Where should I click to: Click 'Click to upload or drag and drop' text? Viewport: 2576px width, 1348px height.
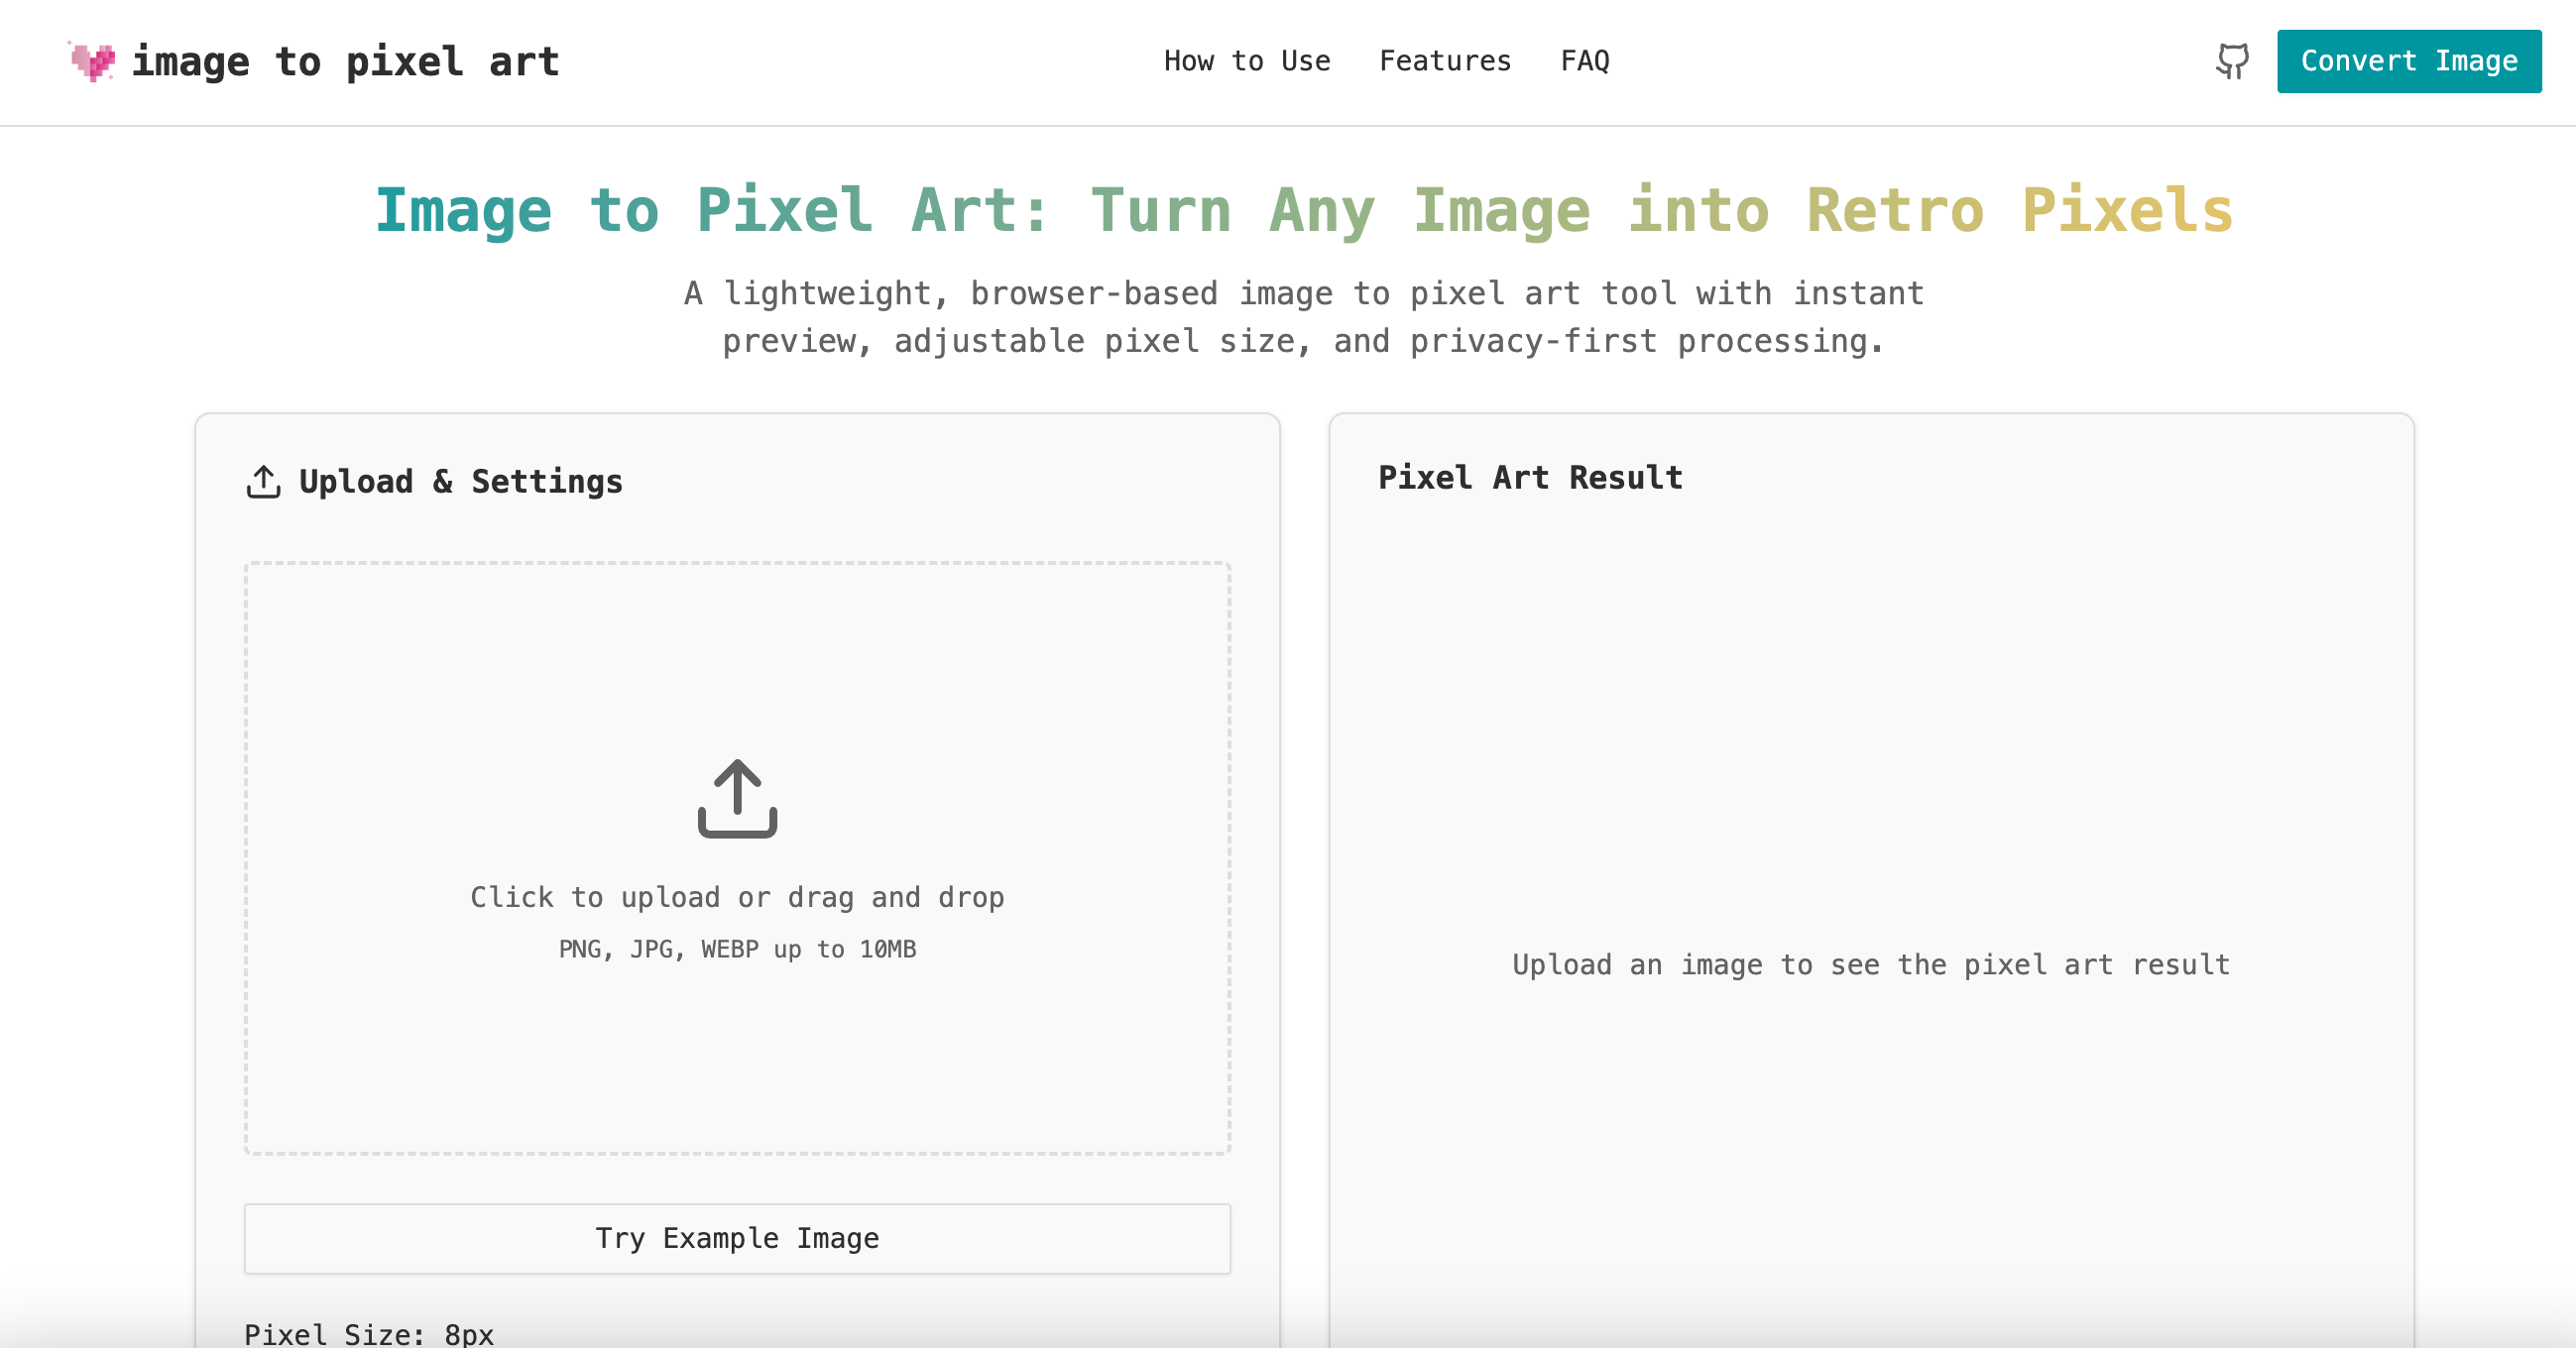(x=737, y=897)
